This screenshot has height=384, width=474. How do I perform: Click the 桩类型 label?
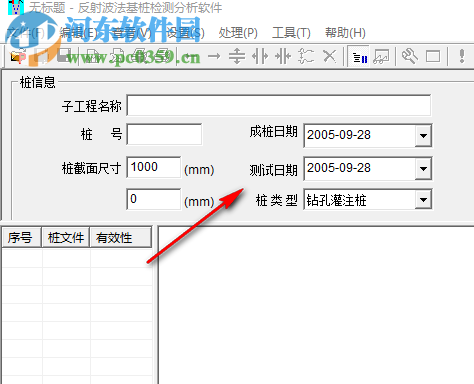click(276, 200)
